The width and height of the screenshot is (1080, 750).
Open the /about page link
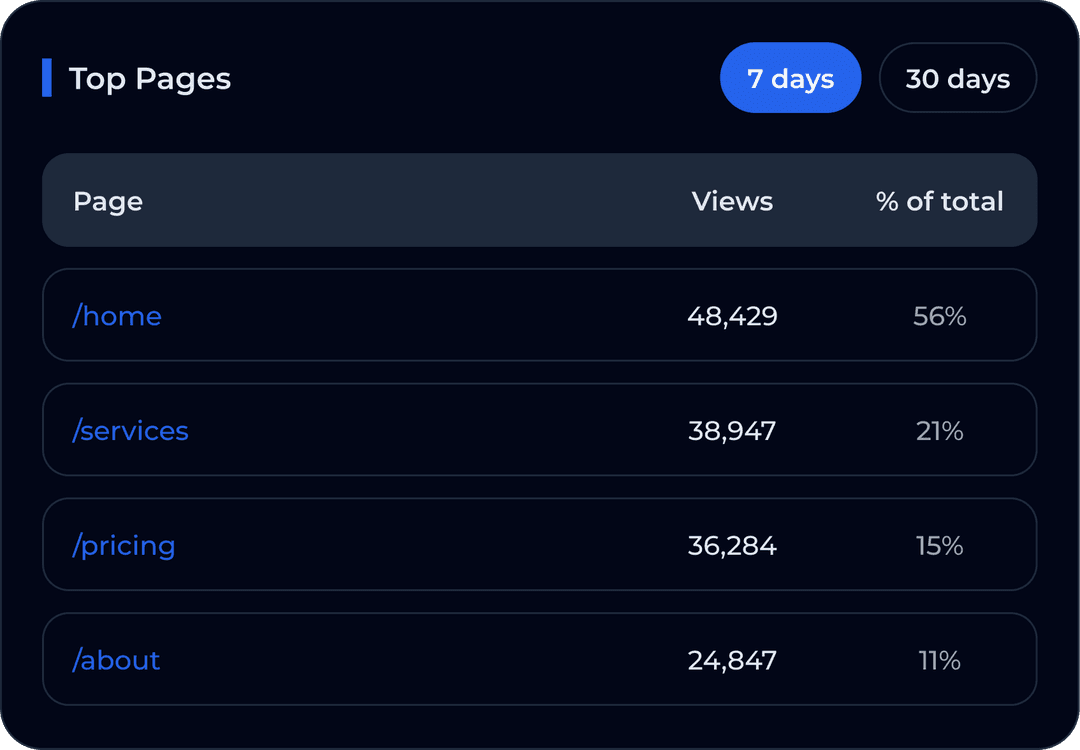coord(116,660)
